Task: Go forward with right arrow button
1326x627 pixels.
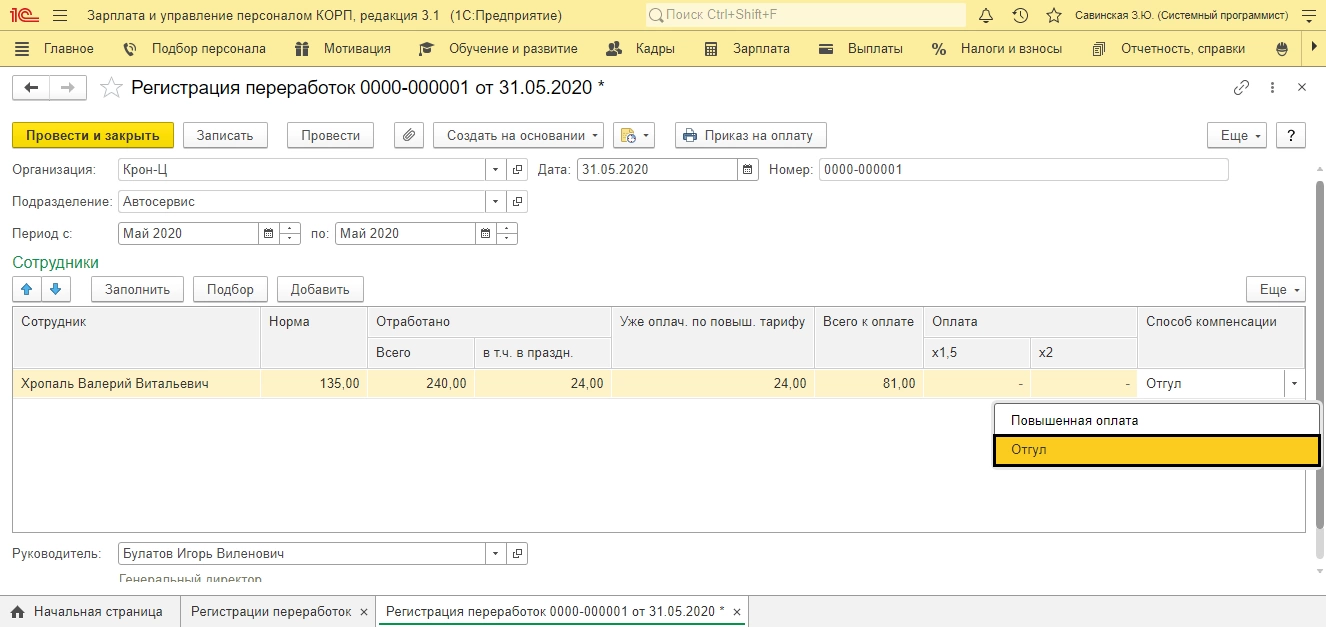Action: pos(68,88)
